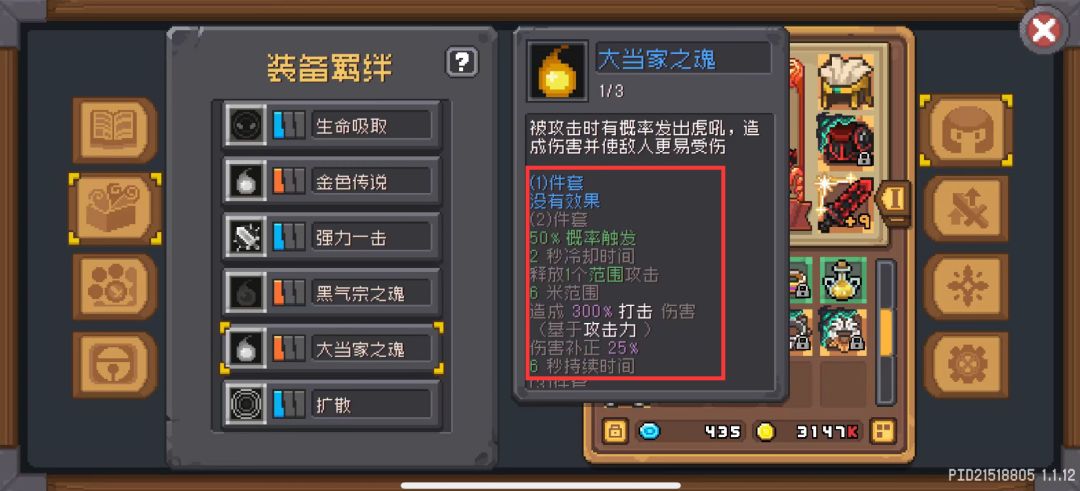Select the 生命吸取 set bonus entry
The image size is (1080, 491).
[331, 125]
